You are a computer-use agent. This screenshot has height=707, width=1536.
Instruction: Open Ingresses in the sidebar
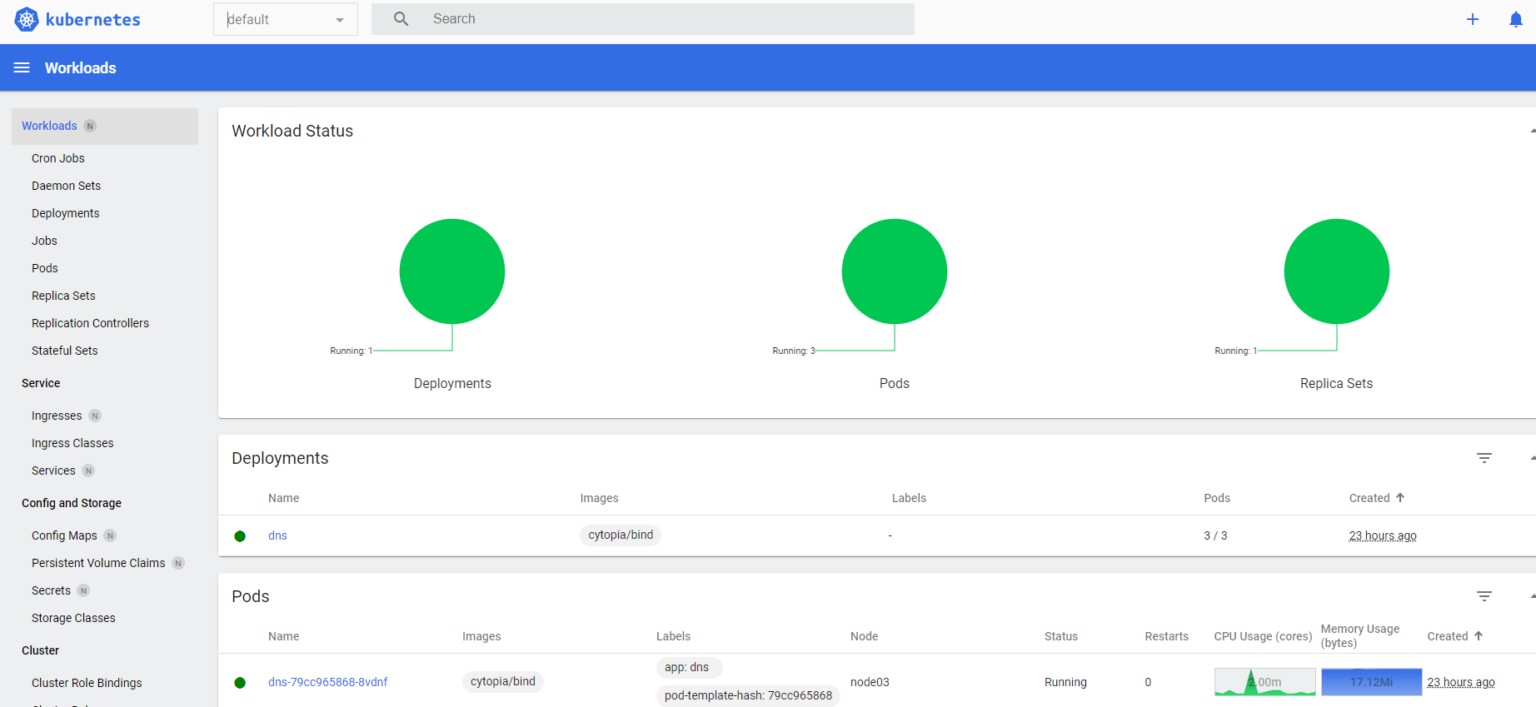point(56,416)
